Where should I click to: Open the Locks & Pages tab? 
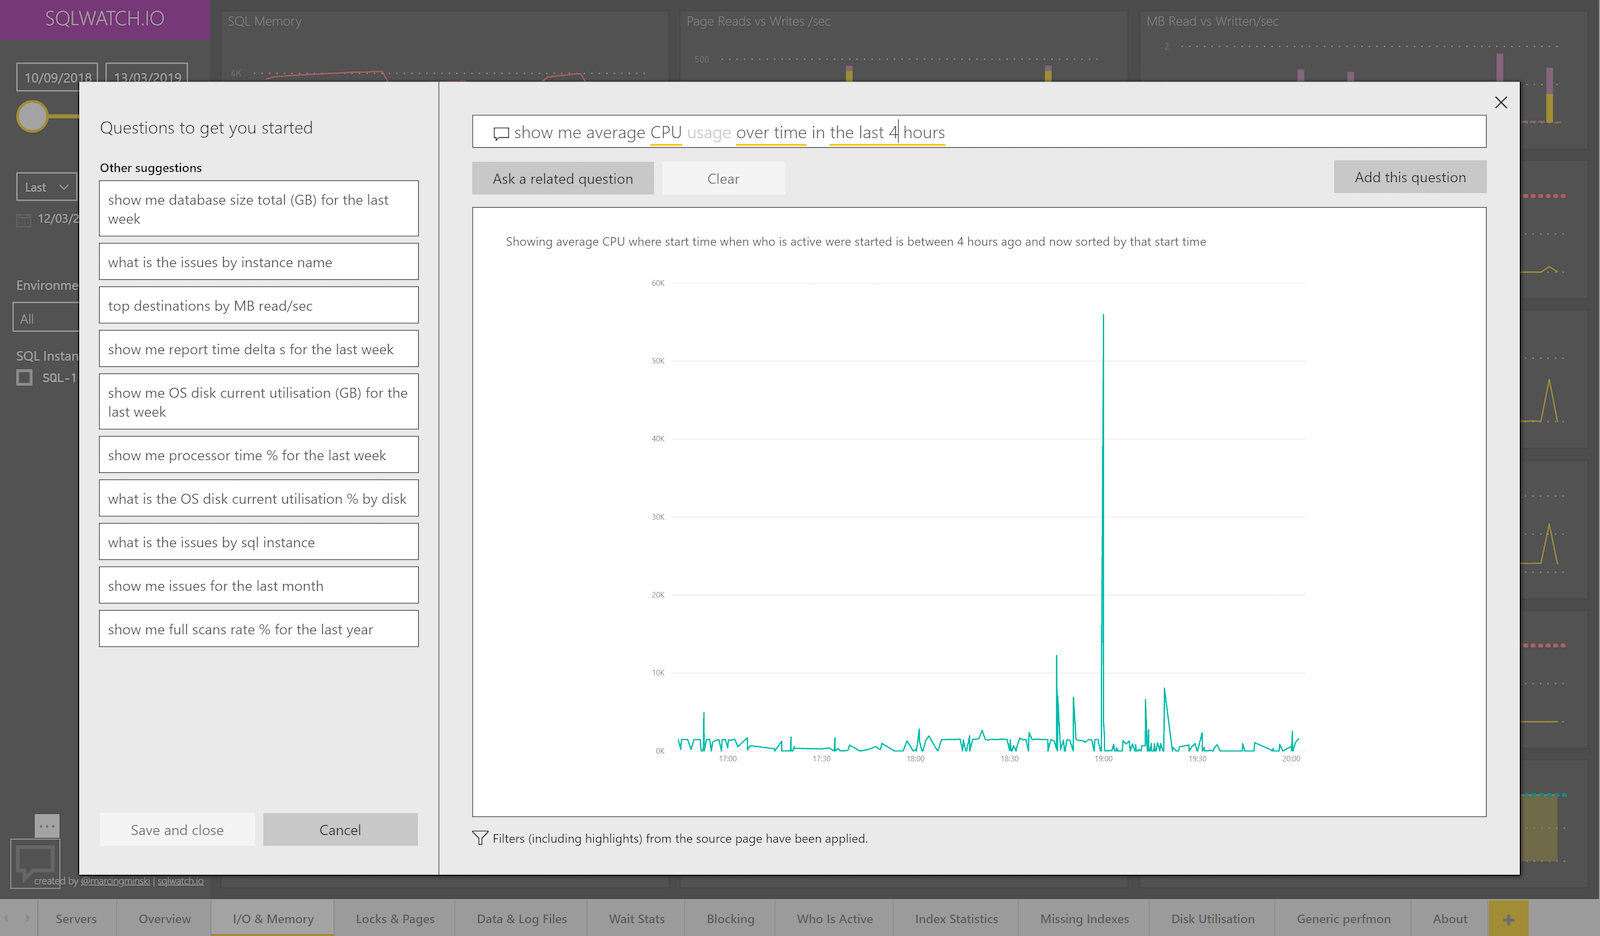(395, 919)
